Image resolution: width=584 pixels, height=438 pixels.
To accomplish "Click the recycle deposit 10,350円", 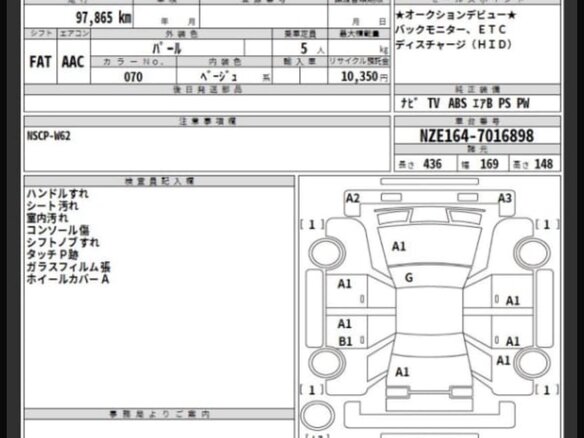I will [364, 76].
